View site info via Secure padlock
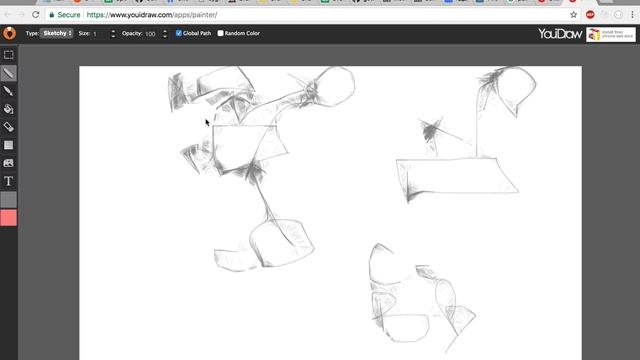The height and width of the screenshot is (360, 640). (x=64, y=15)
